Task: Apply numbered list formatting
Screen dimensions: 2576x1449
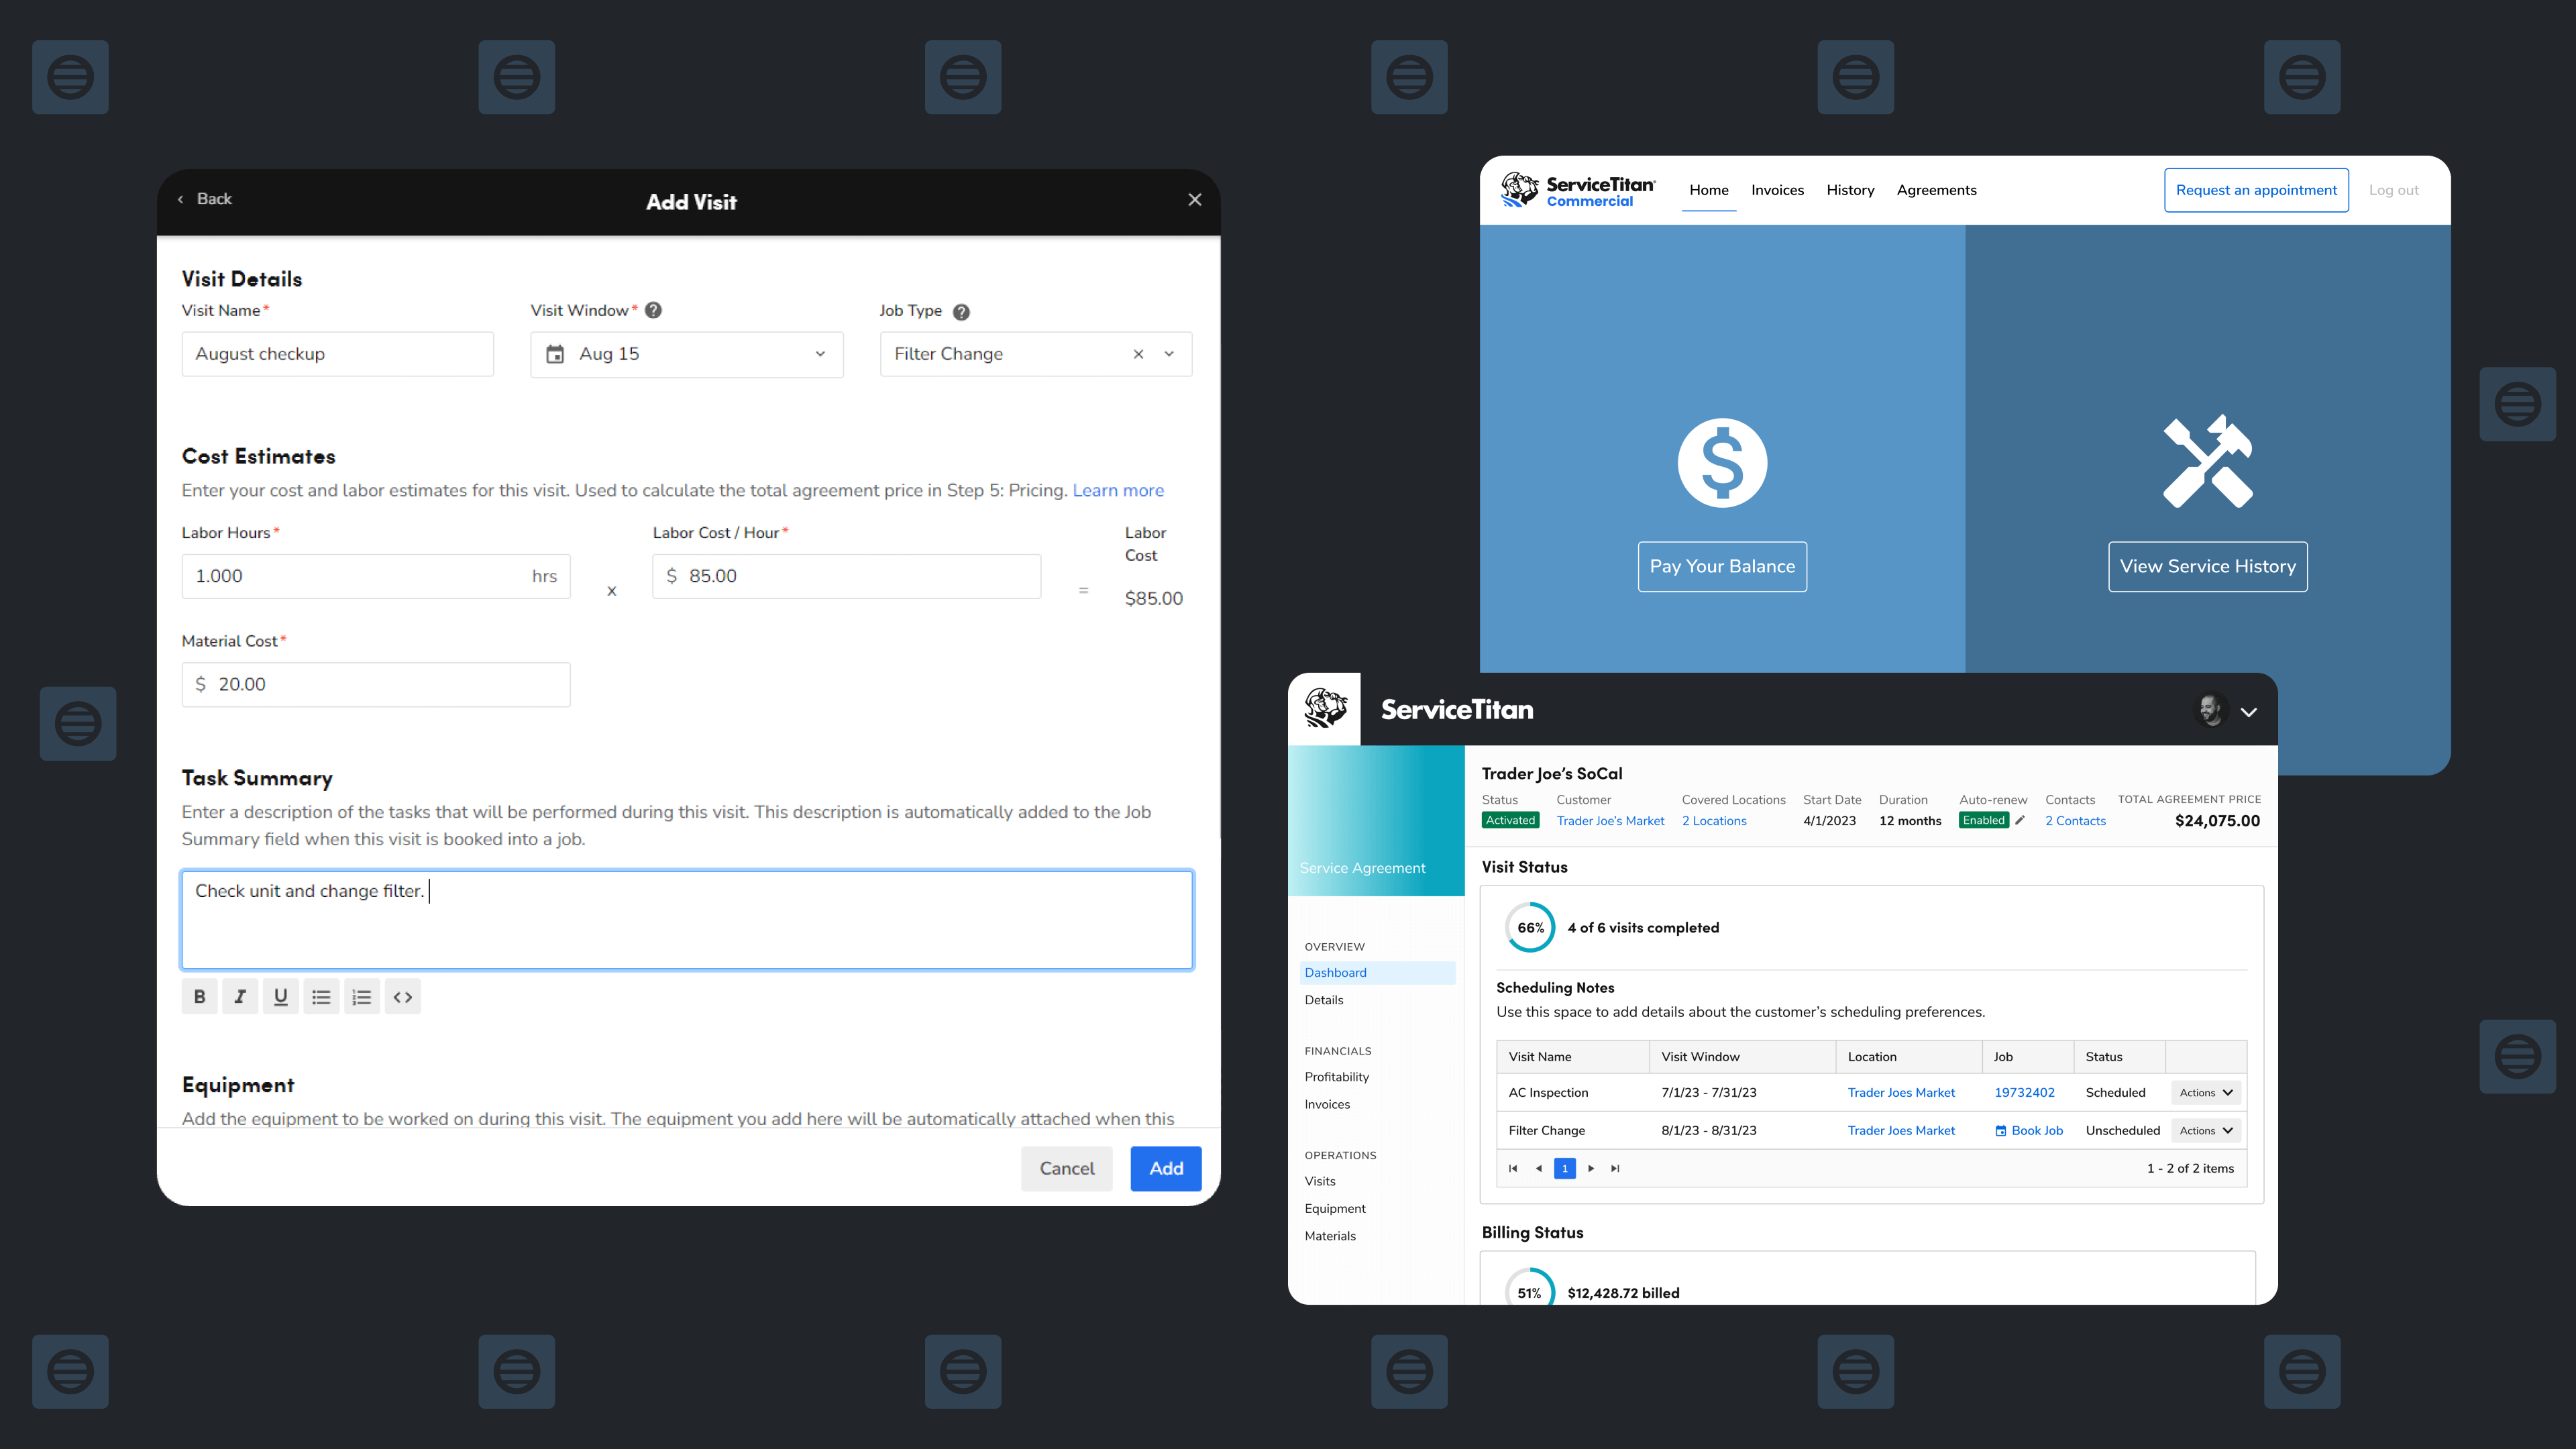Action: click(362, 996)
